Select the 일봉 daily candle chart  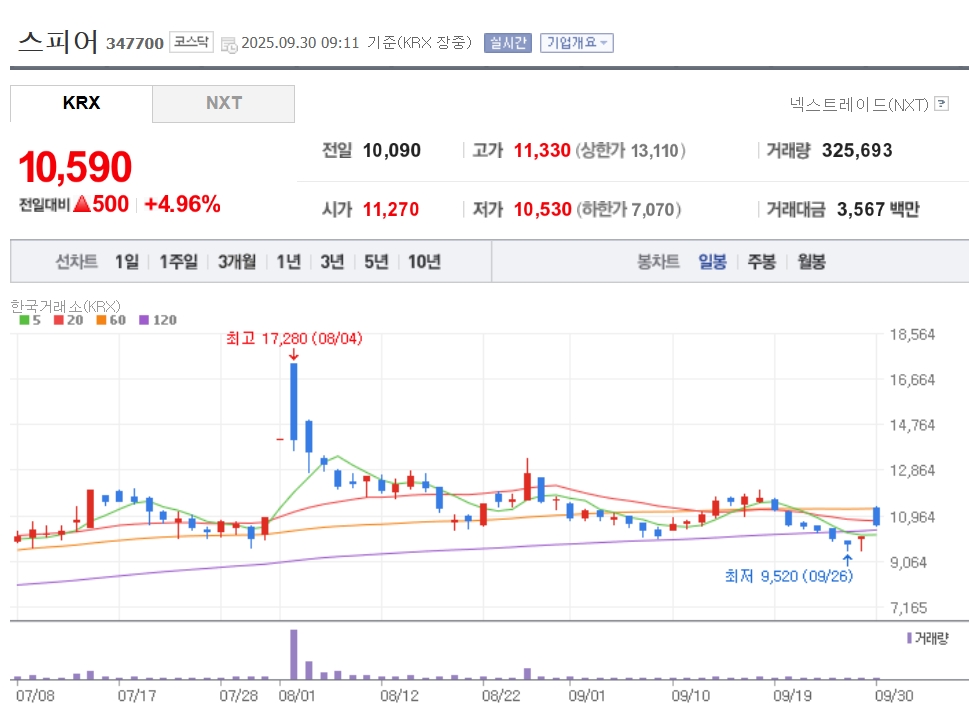click(712, 261)
